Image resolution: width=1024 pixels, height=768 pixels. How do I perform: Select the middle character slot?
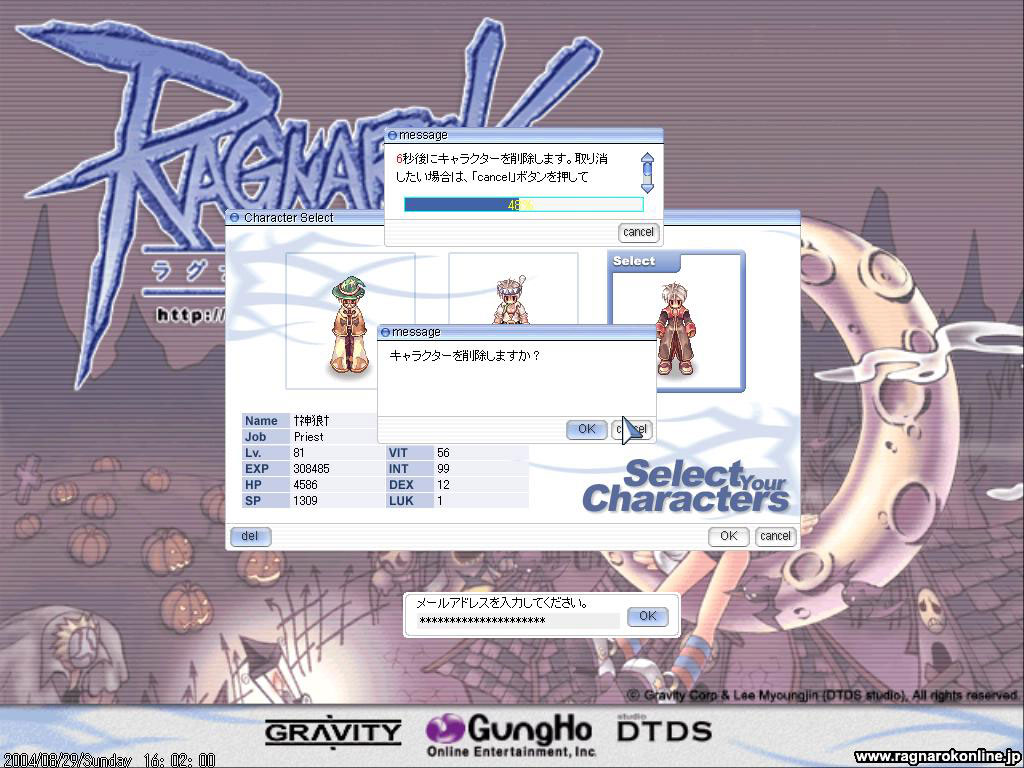click(x=513, y=289)
